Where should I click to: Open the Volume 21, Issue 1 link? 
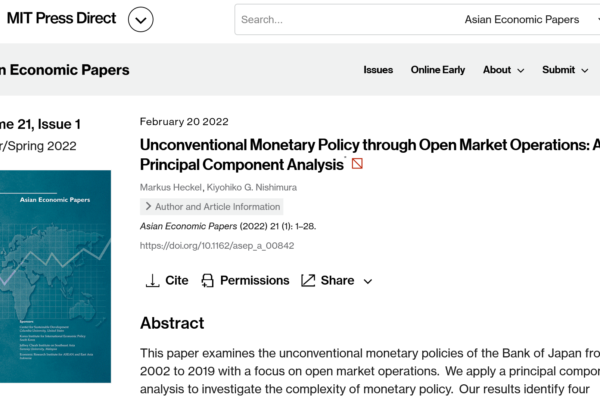(x=40, y=124)
